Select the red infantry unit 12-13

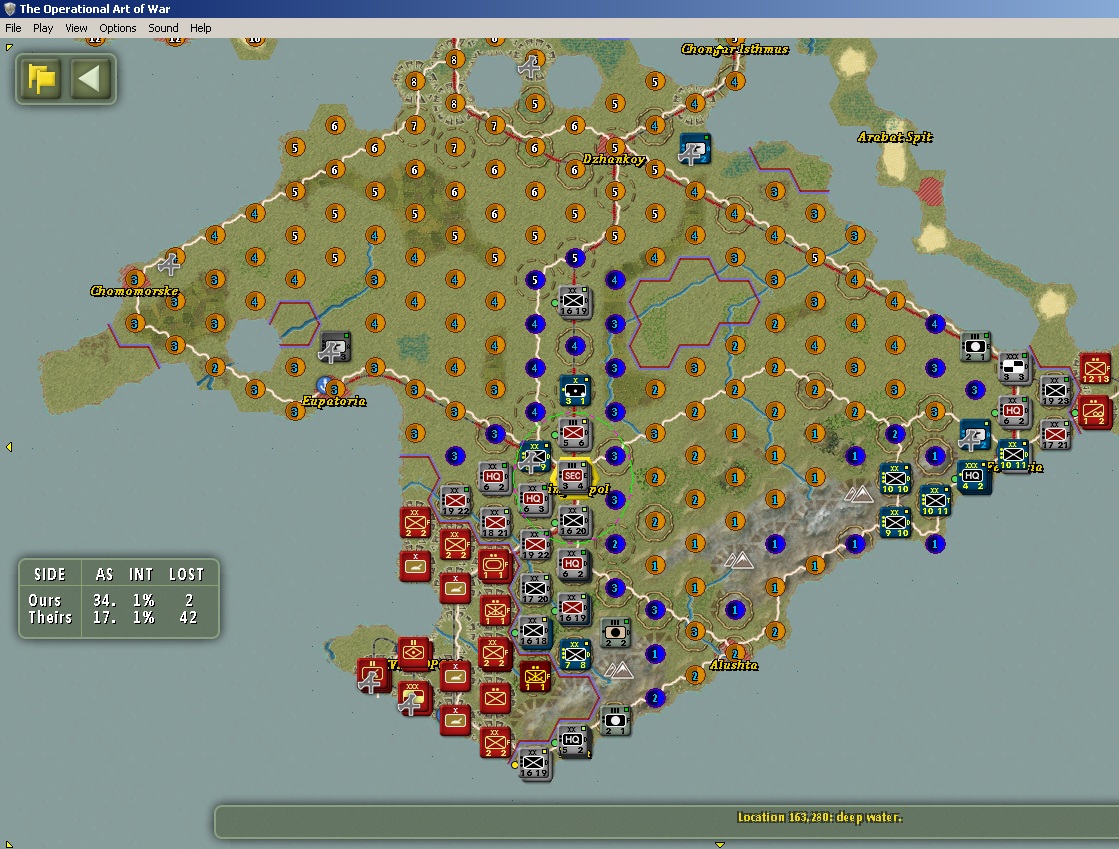pos(1095,369)
